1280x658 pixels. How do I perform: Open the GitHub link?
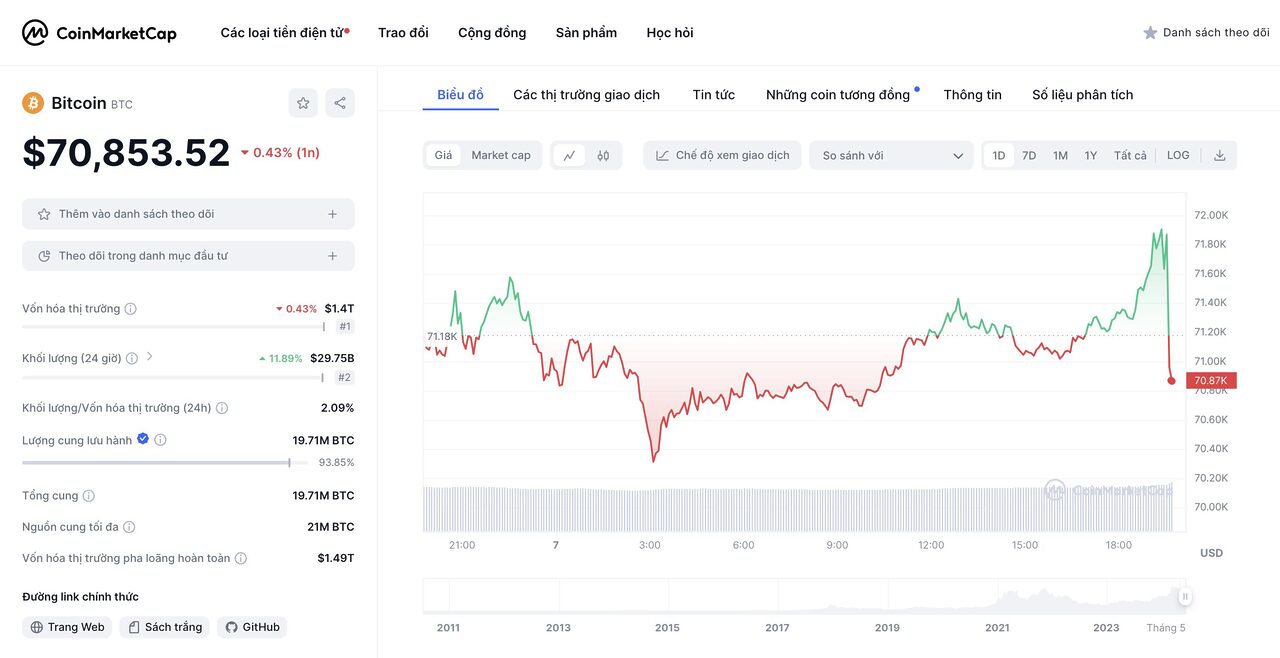coord(252,627)
